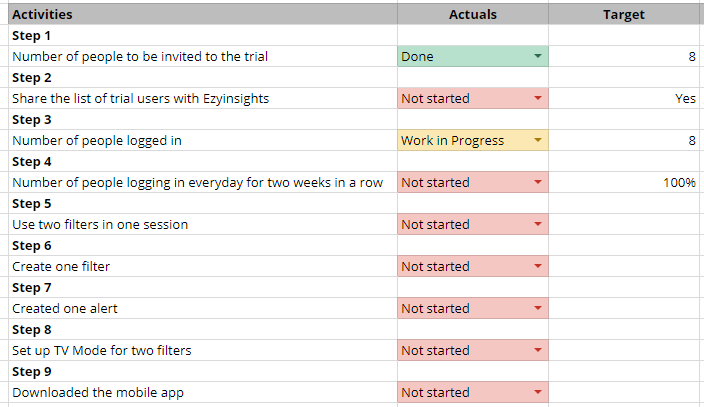
Task: Open the Done status dropdown for Step 1
Action: (537, 56)
